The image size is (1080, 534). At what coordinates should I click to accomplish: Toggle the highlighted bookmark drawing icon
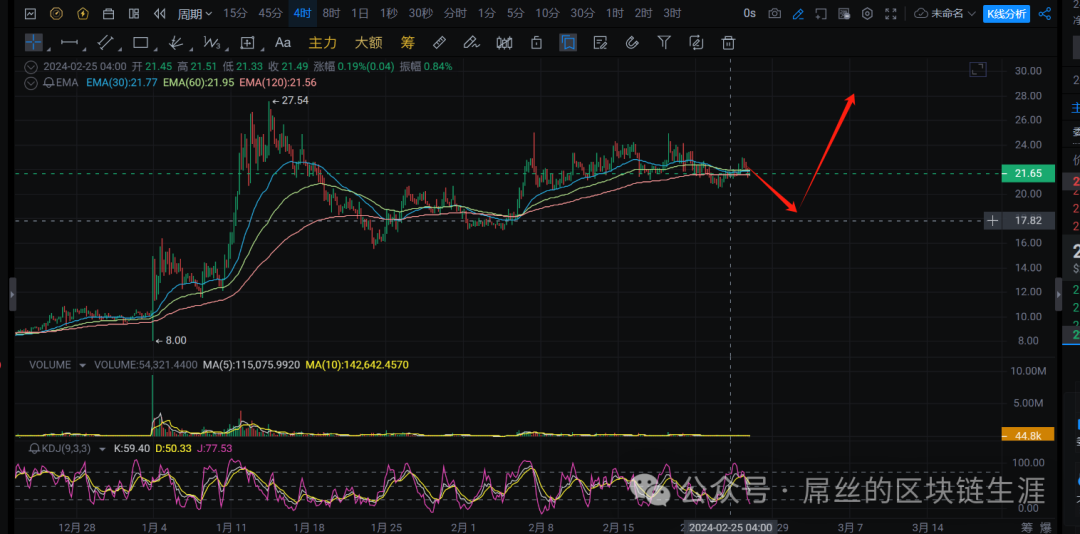568,43
